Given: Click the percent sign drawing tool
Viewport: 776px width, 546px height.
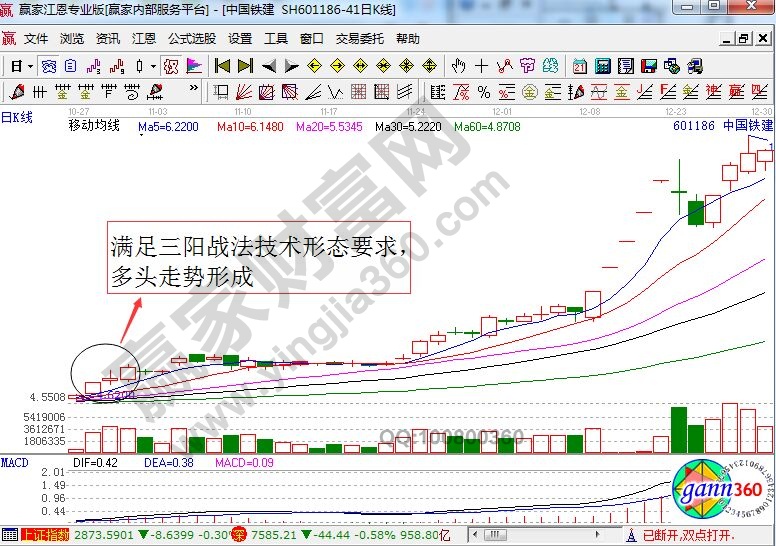Looking at the screenshot, I should (x=482, y=92).
